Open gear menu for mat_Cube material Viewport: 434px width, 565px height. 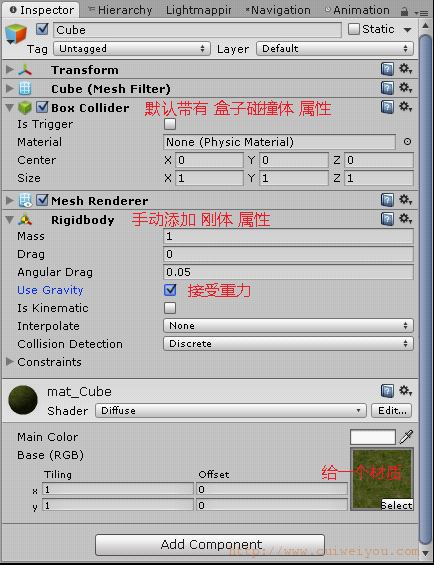405,390
